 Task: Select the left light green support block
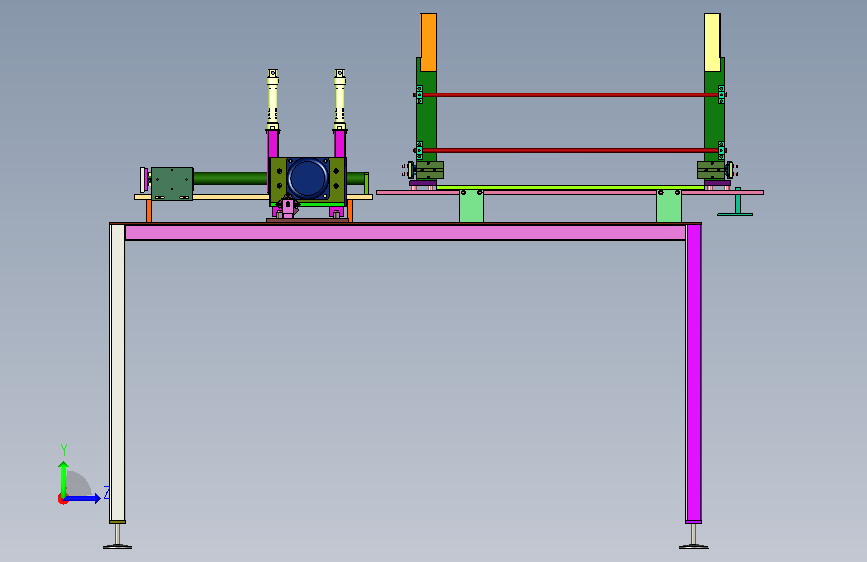click(x=471, y=206)
